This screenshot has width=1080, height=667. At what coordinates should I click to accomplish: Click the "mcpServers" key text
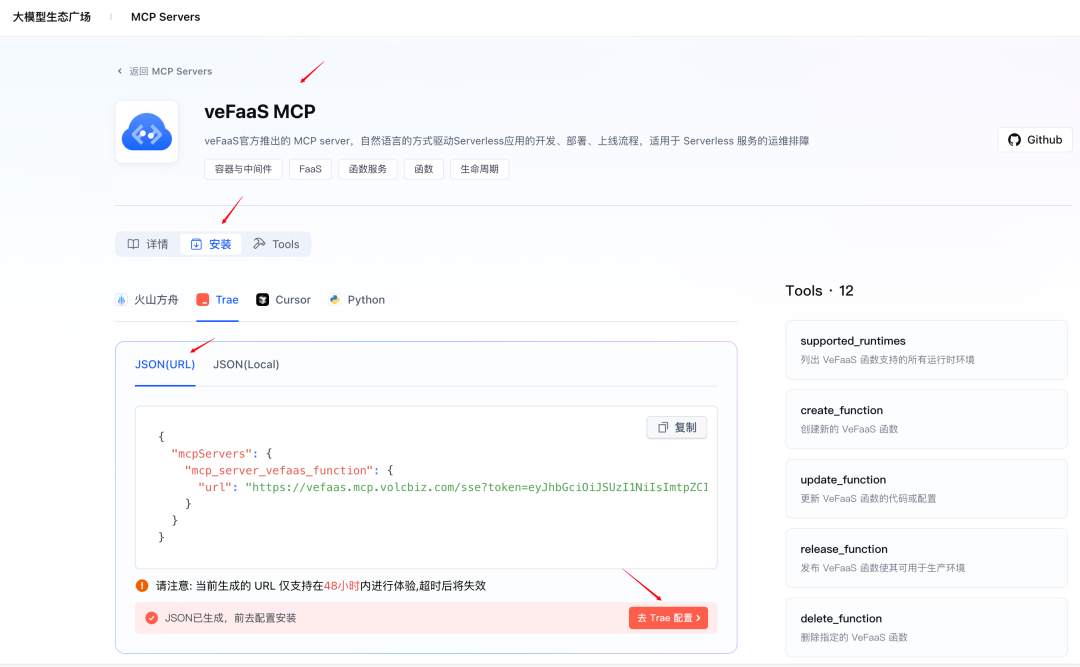pos(211,454)
